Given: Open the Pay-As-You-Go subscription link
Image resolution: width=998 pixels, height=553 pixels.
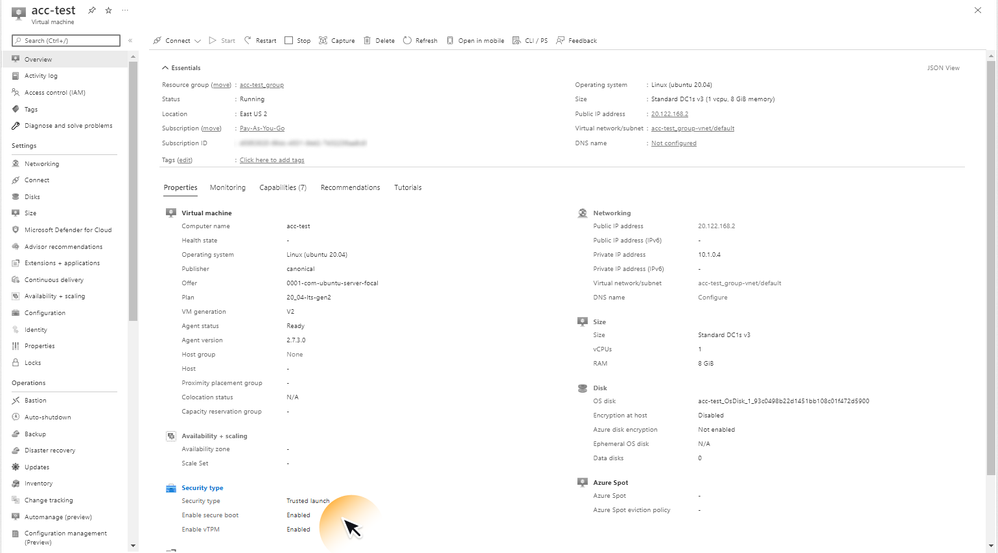Looking at the screenshot, I should pyautogui.click(x=262, y=128).
